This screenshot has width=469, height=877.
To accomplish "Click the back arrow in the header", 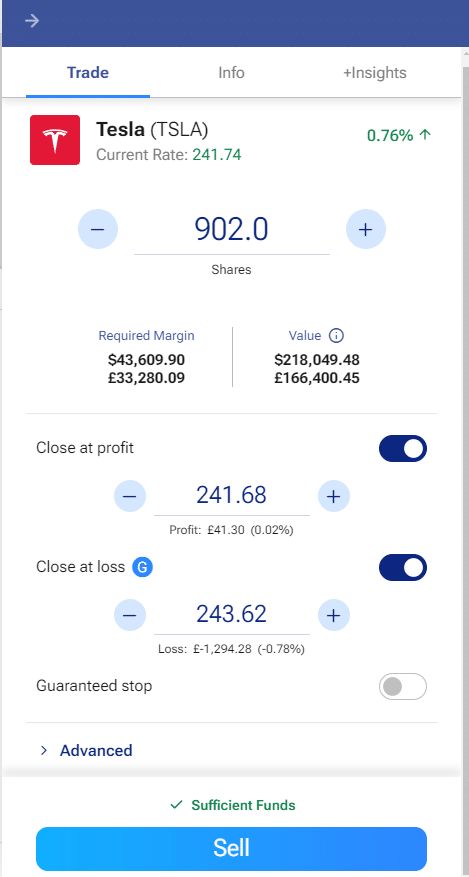I will pyautogui.click(x=32, y=21).
